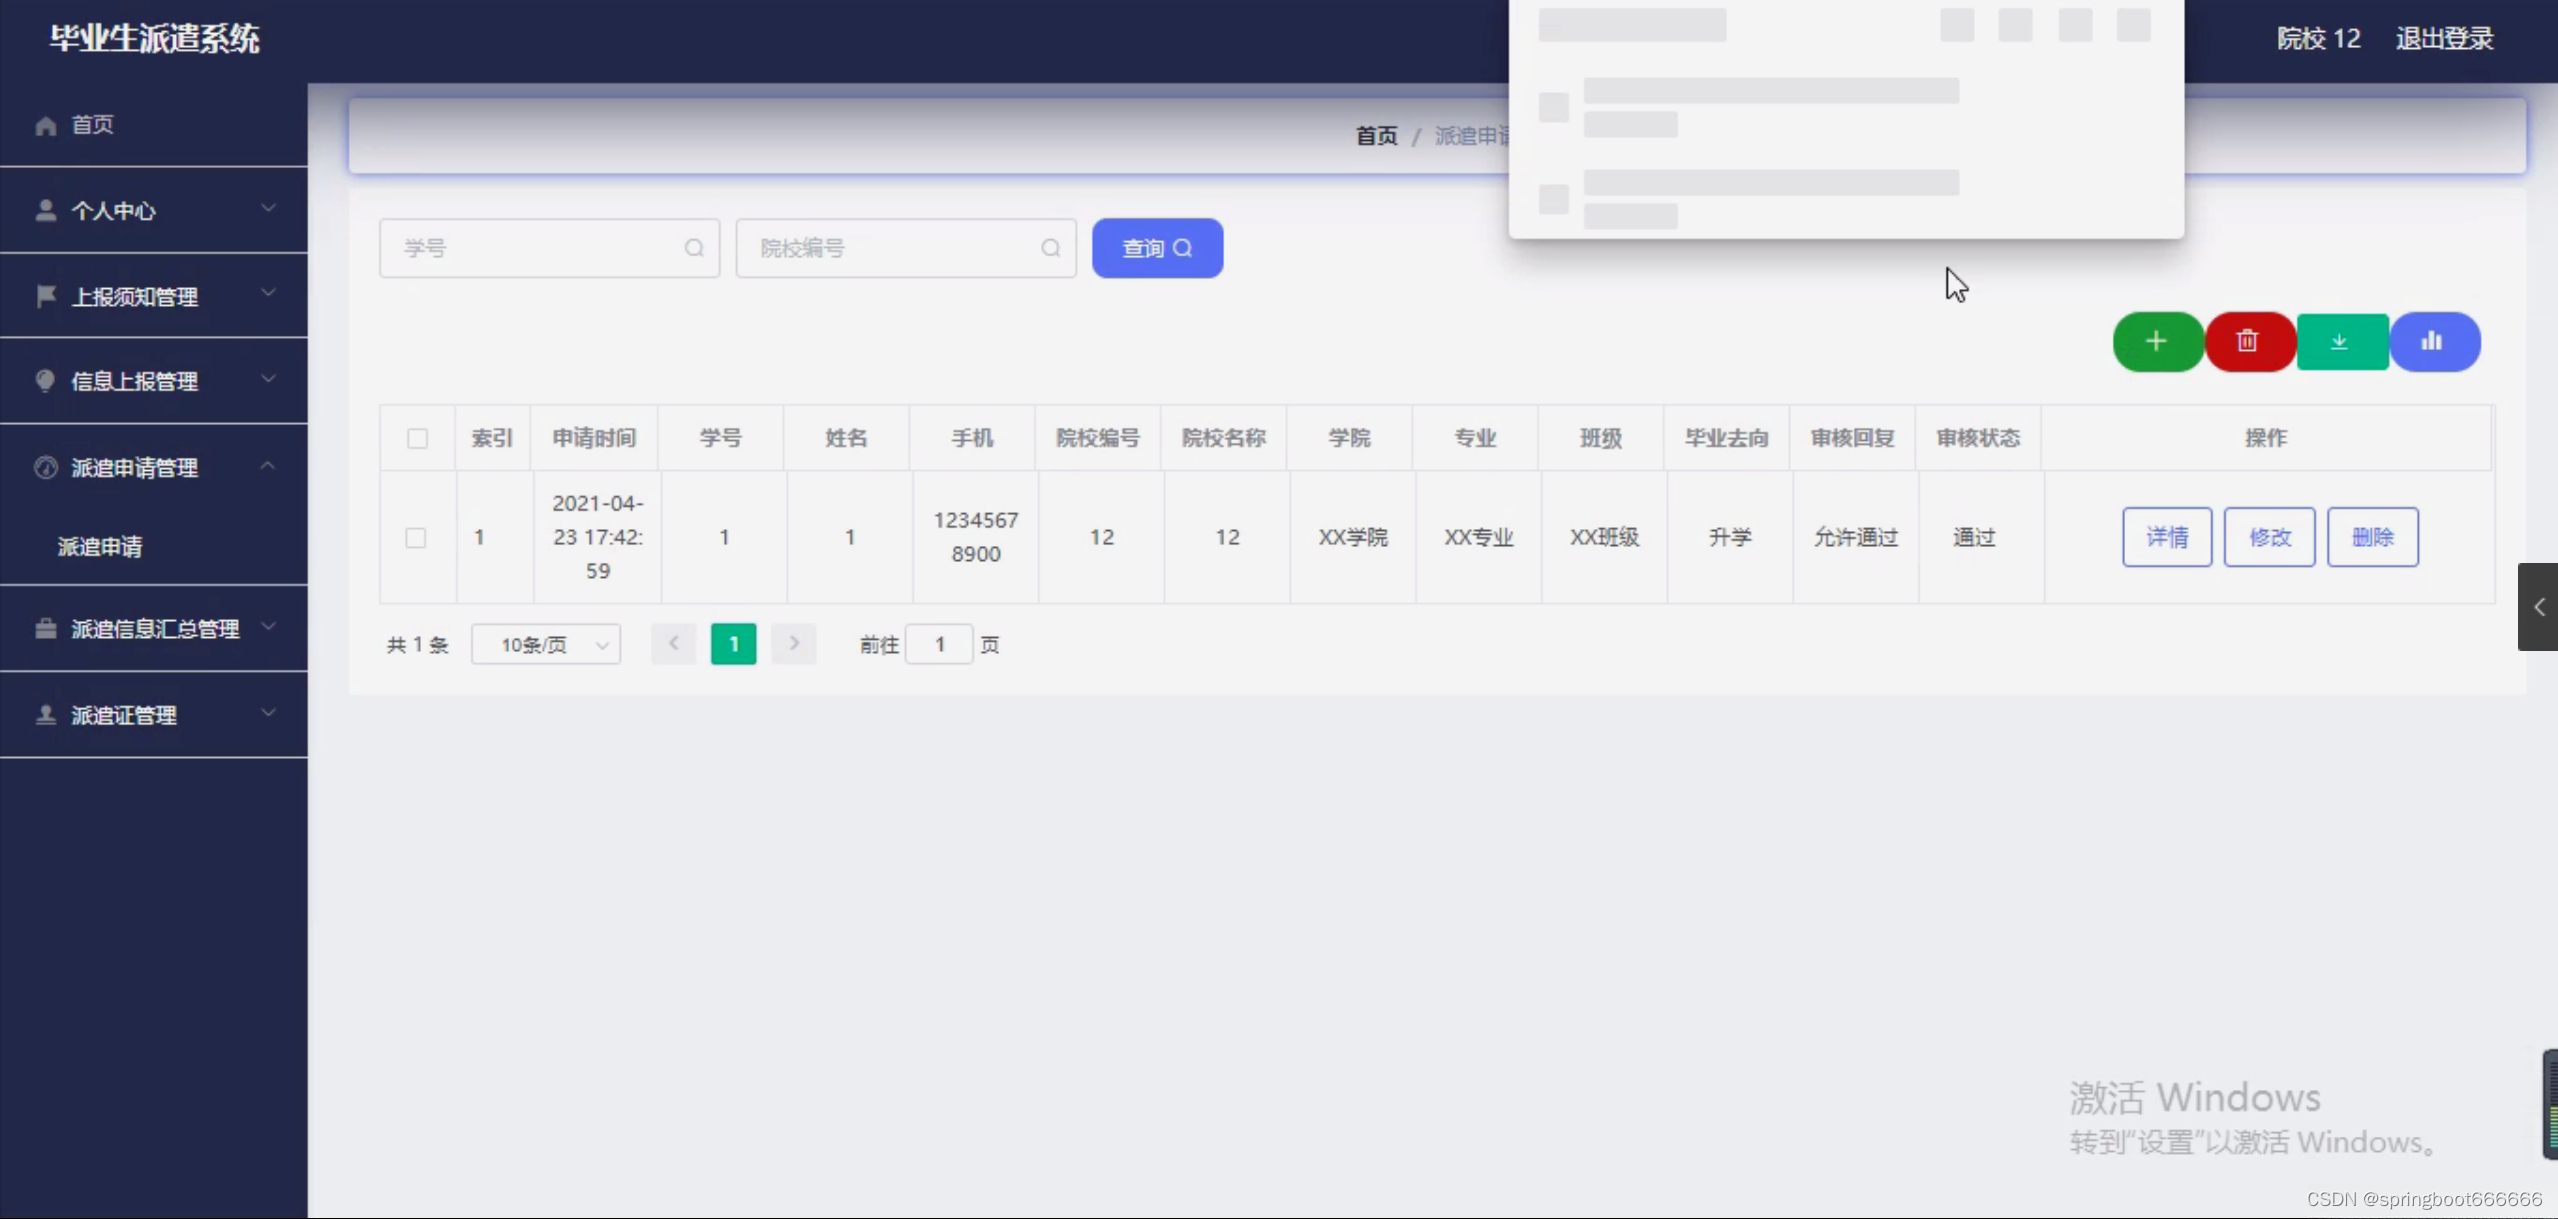Viewport: 2558px width, 1219px height.
Task: Click the XX学院 cell
Action: 1352,537
